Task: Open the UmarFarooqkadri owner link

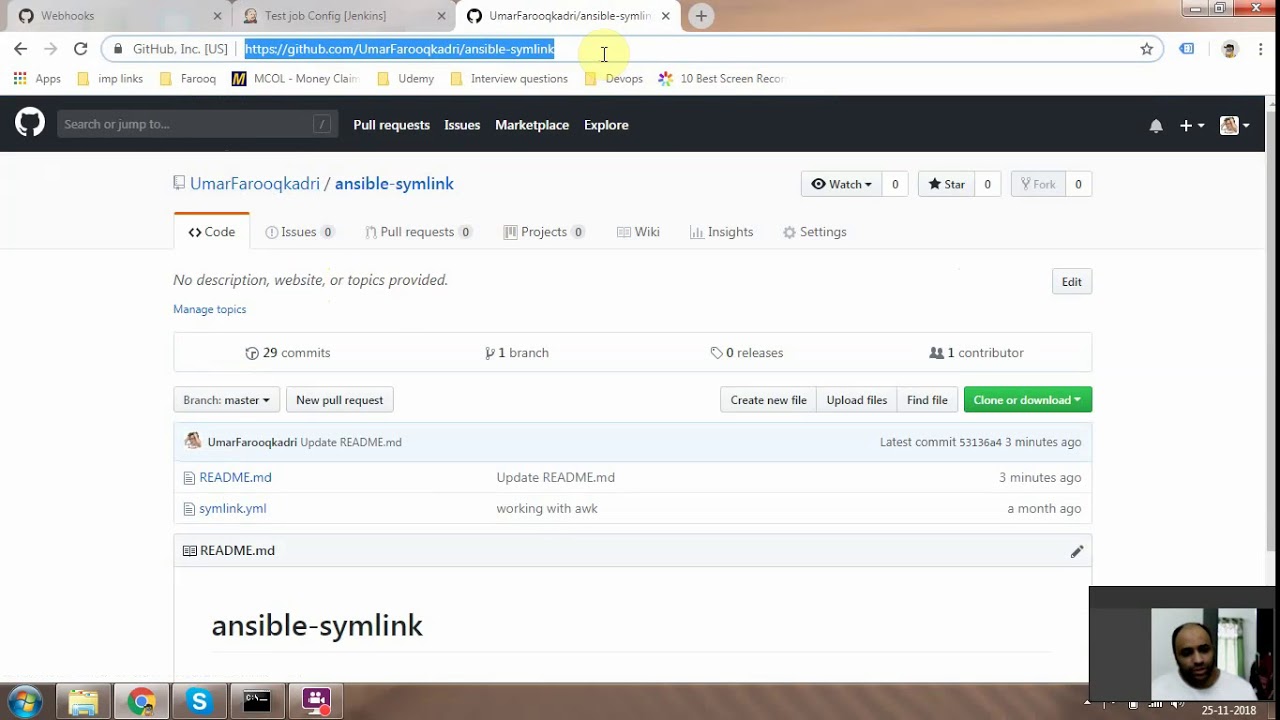Action: click(x=255, y=184)
